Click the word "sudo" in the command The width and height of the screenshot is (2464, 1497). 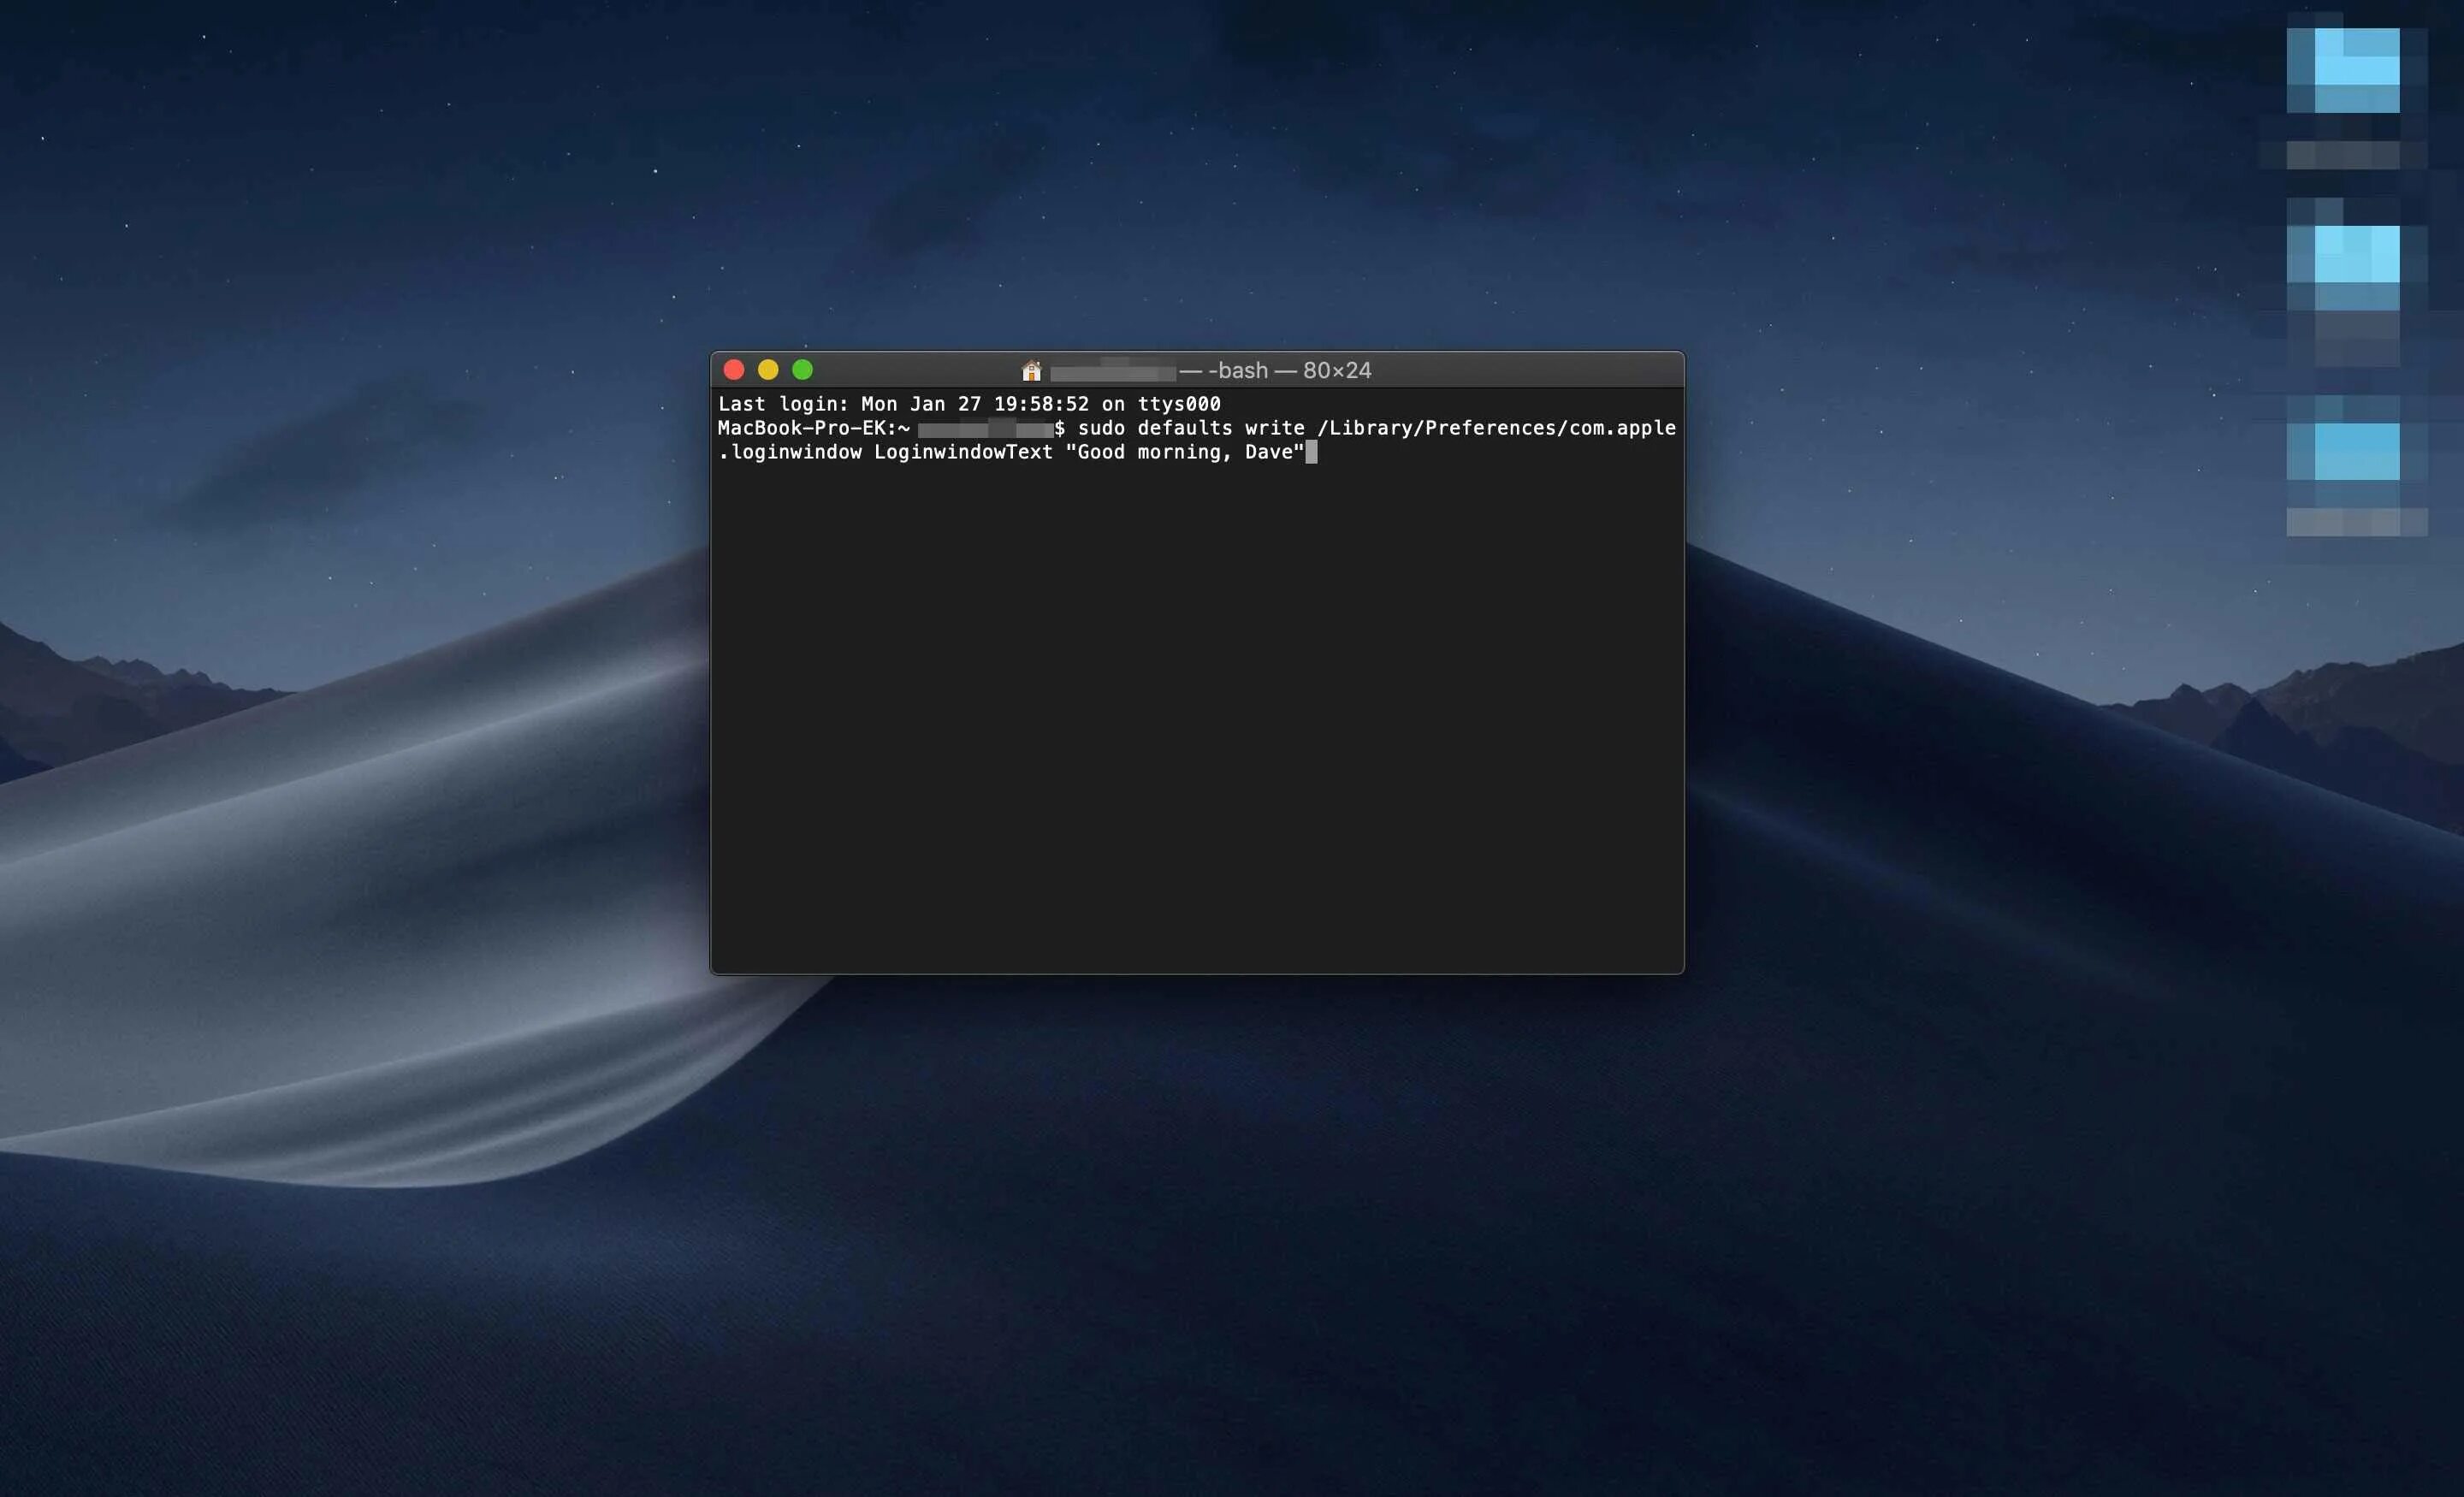tap(1101, 428)
